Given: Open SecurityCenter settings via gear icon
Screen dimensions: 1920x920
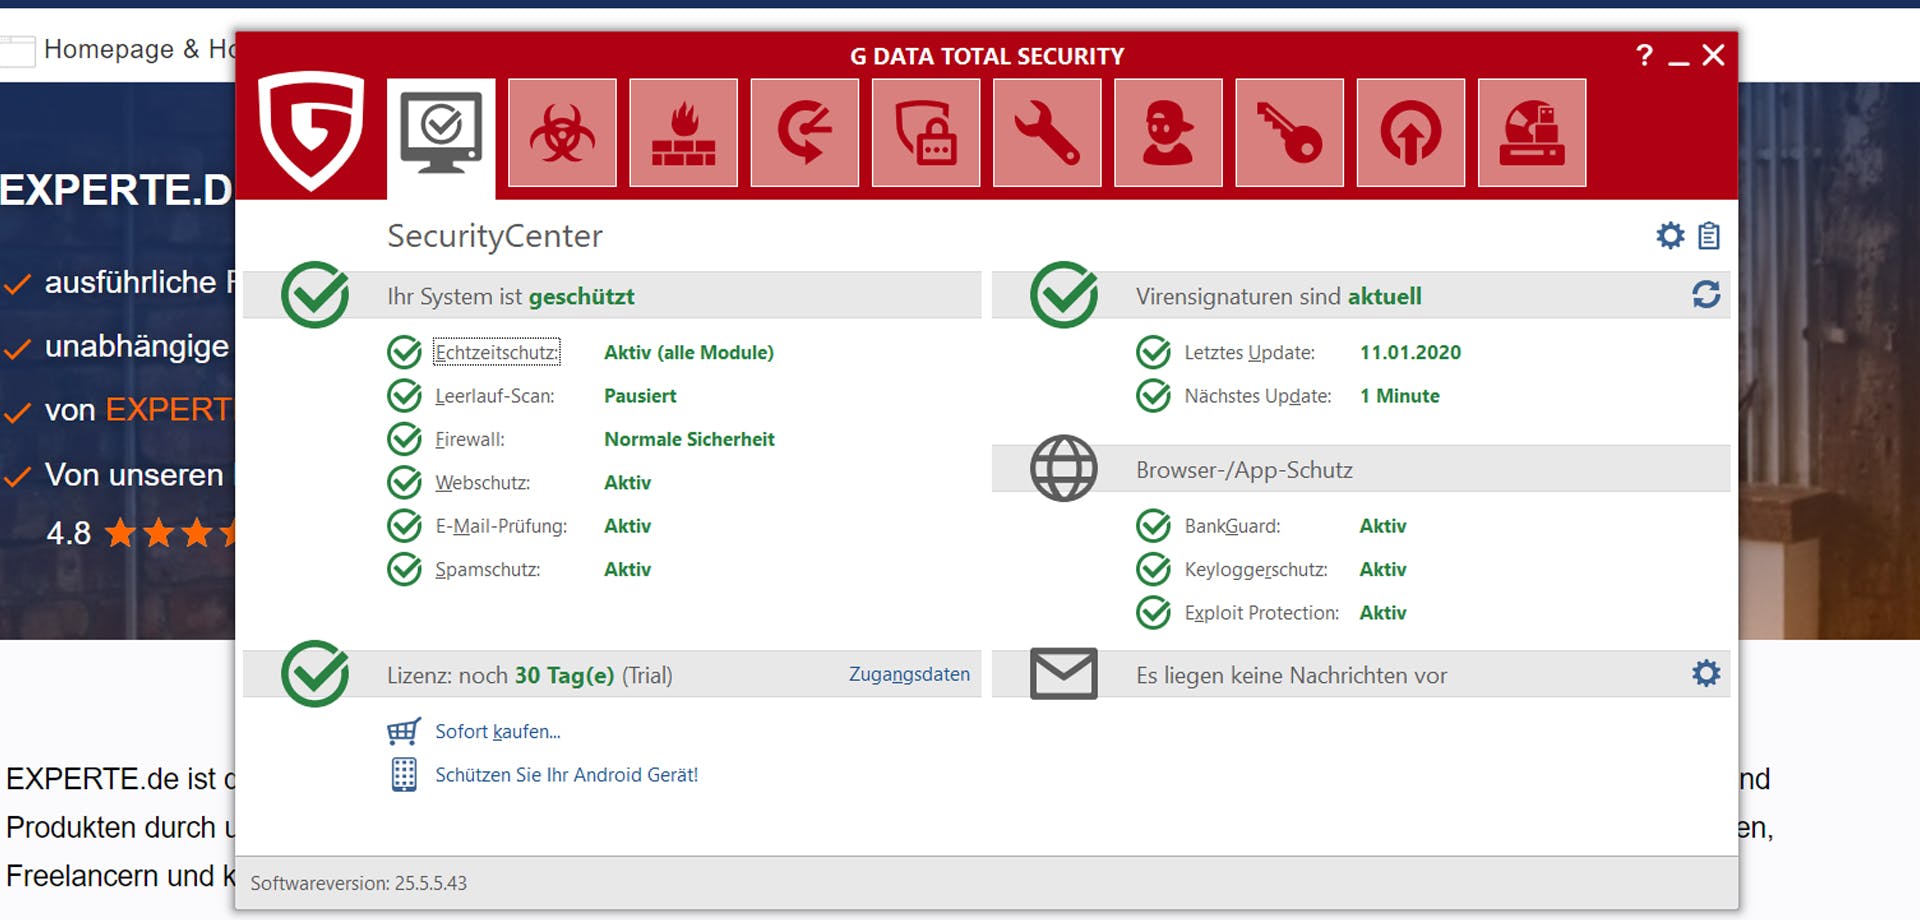Looking at the screenshot, I should [1668, 236].
